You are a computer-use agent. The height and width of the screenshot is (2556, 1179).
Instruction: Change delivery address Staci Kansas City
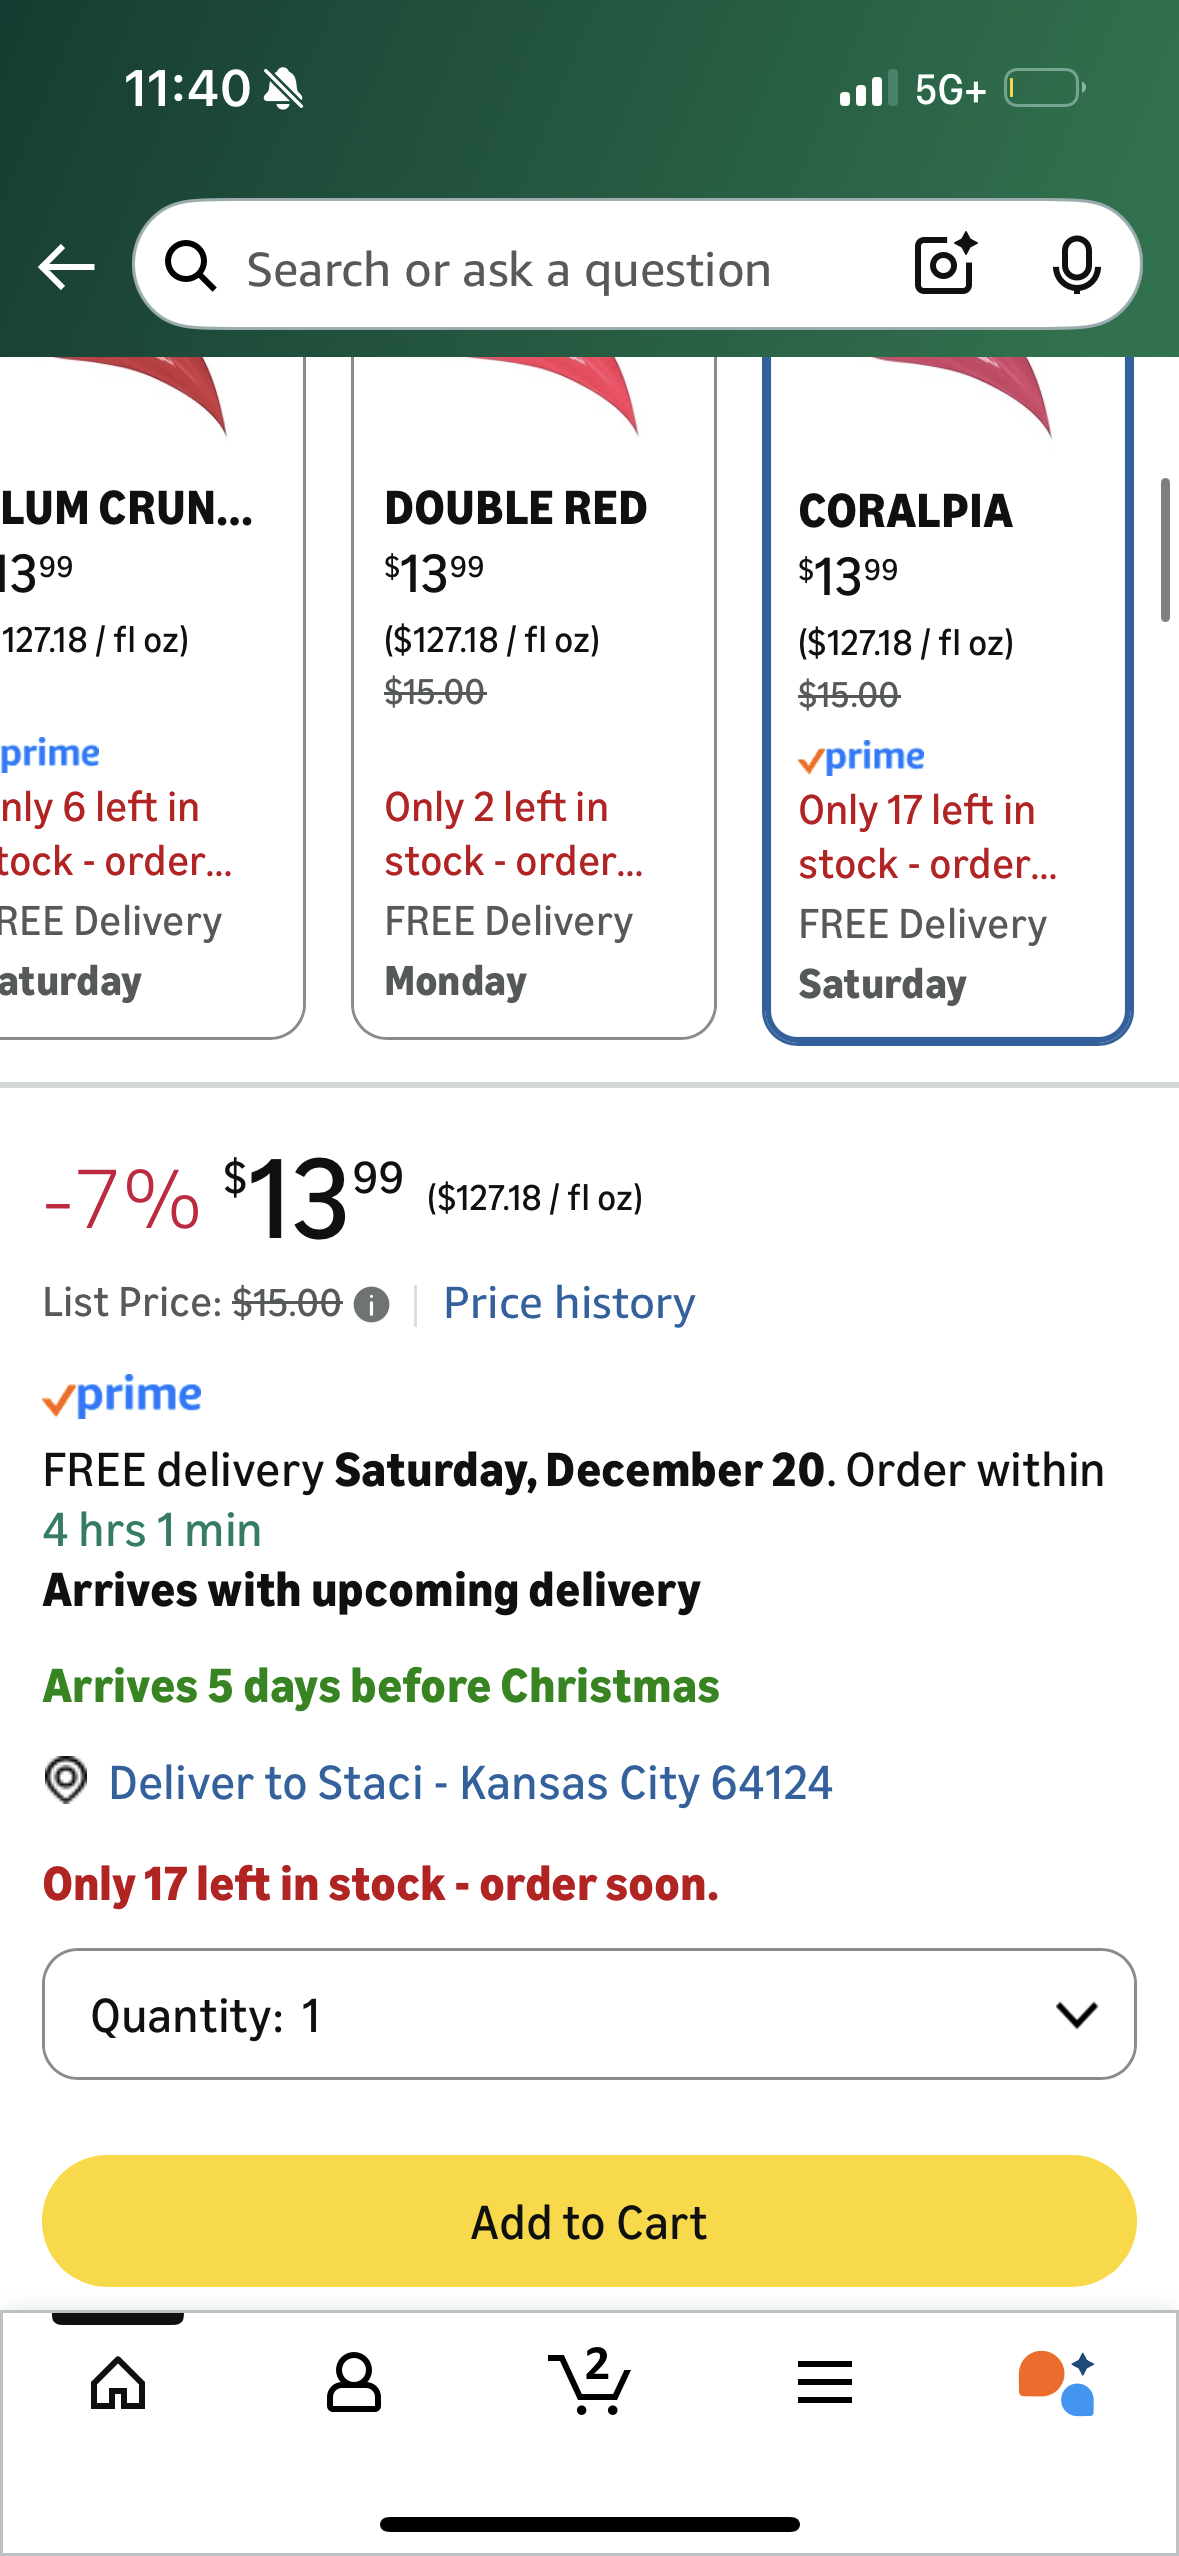(470, 1783)
